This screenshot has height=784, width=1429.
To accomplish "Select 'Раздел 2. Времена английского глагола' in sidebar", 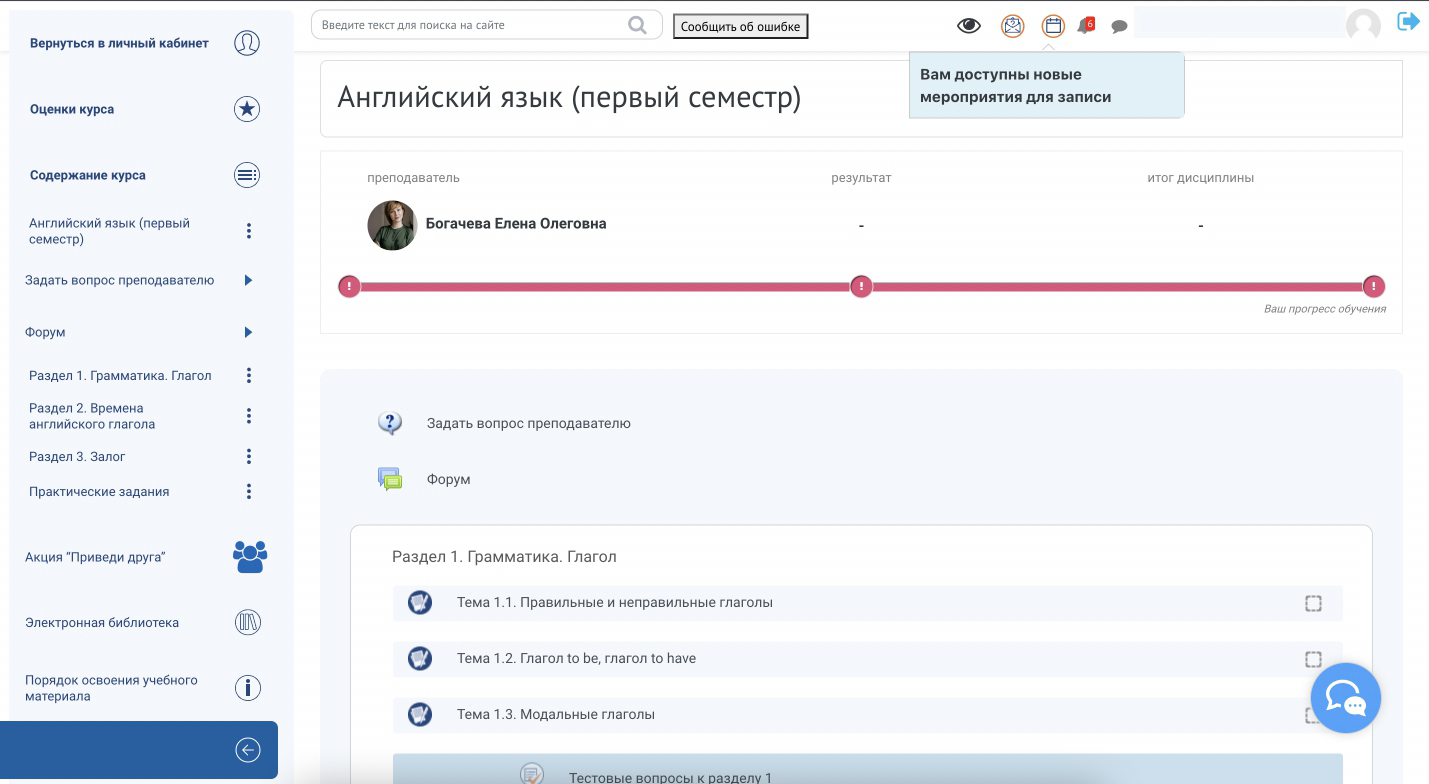I will 92,416.
